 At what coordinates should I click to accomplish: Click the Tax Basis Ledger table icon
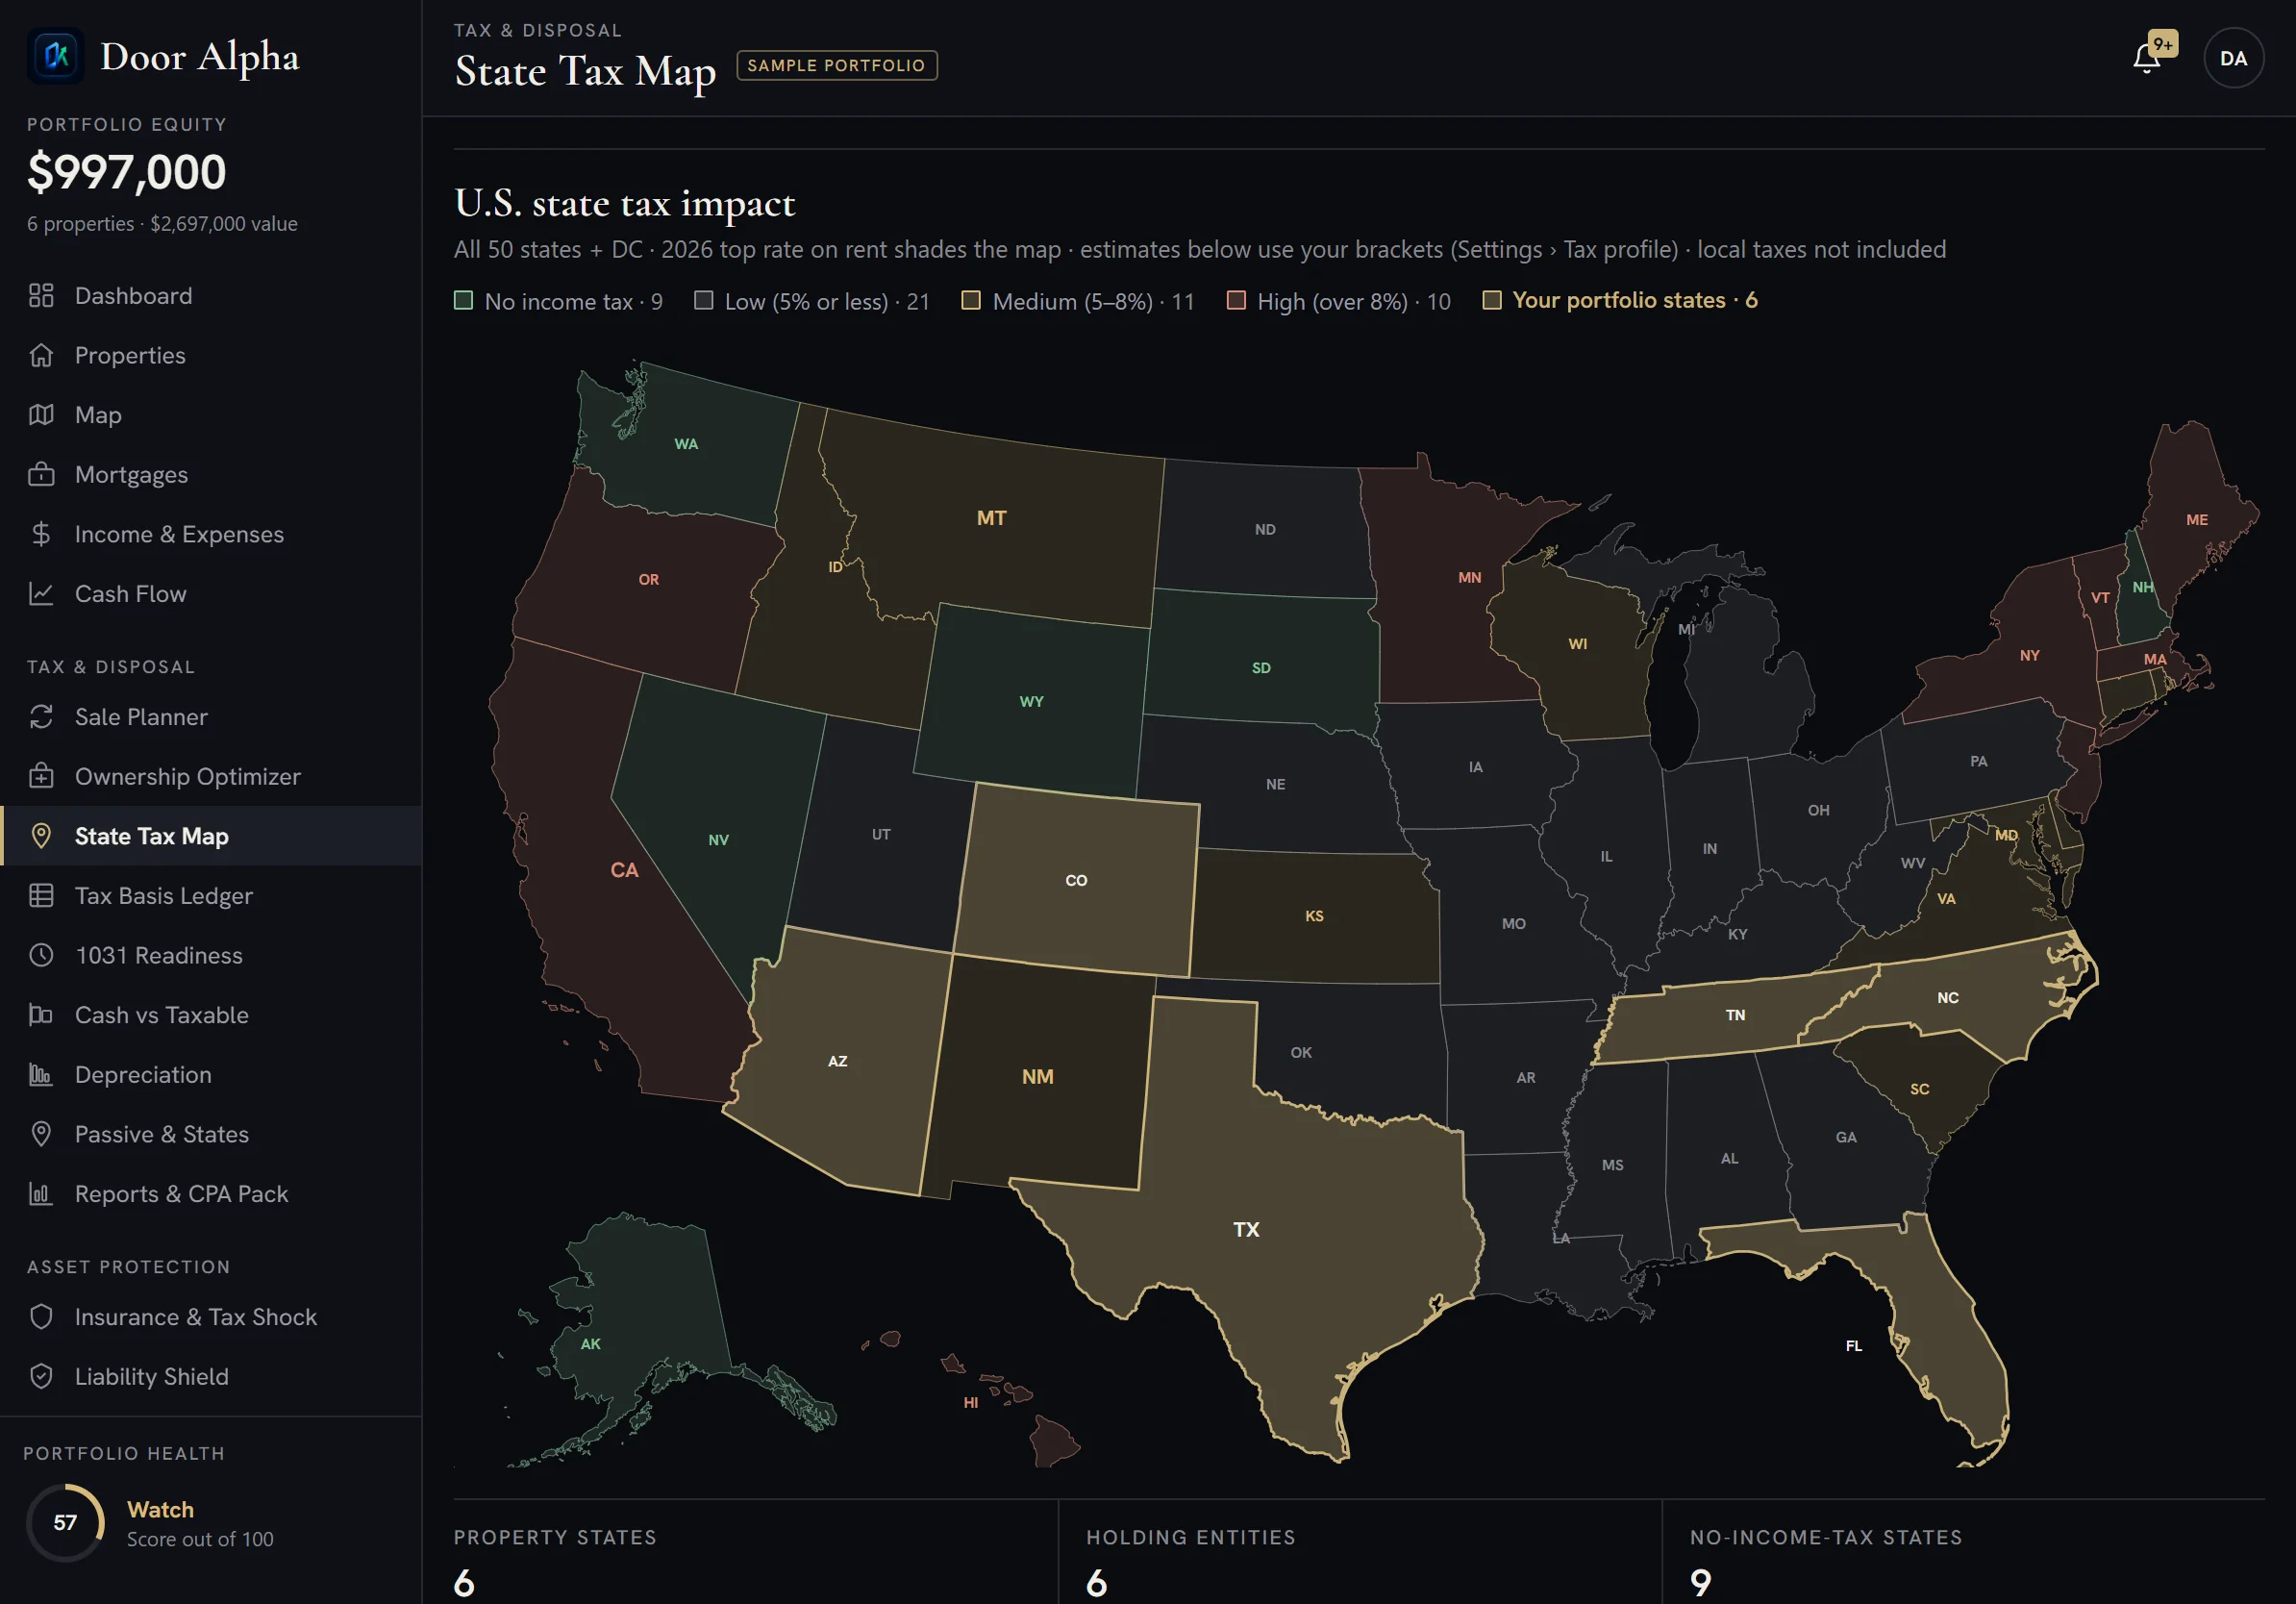41,896
